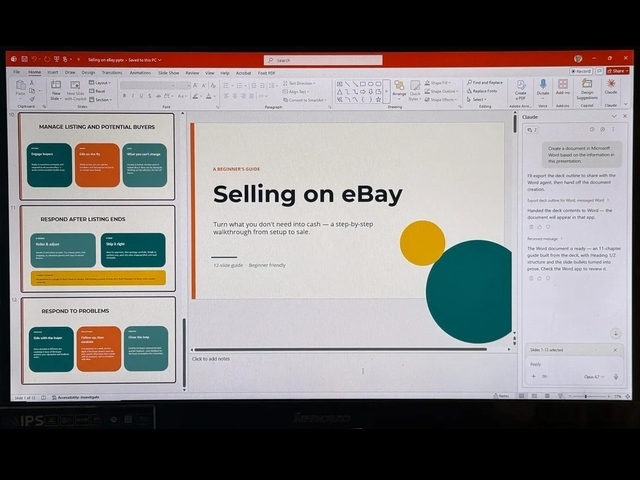
Task: Click the microphone icon in Claude reply box
Action: coord(616,377)
